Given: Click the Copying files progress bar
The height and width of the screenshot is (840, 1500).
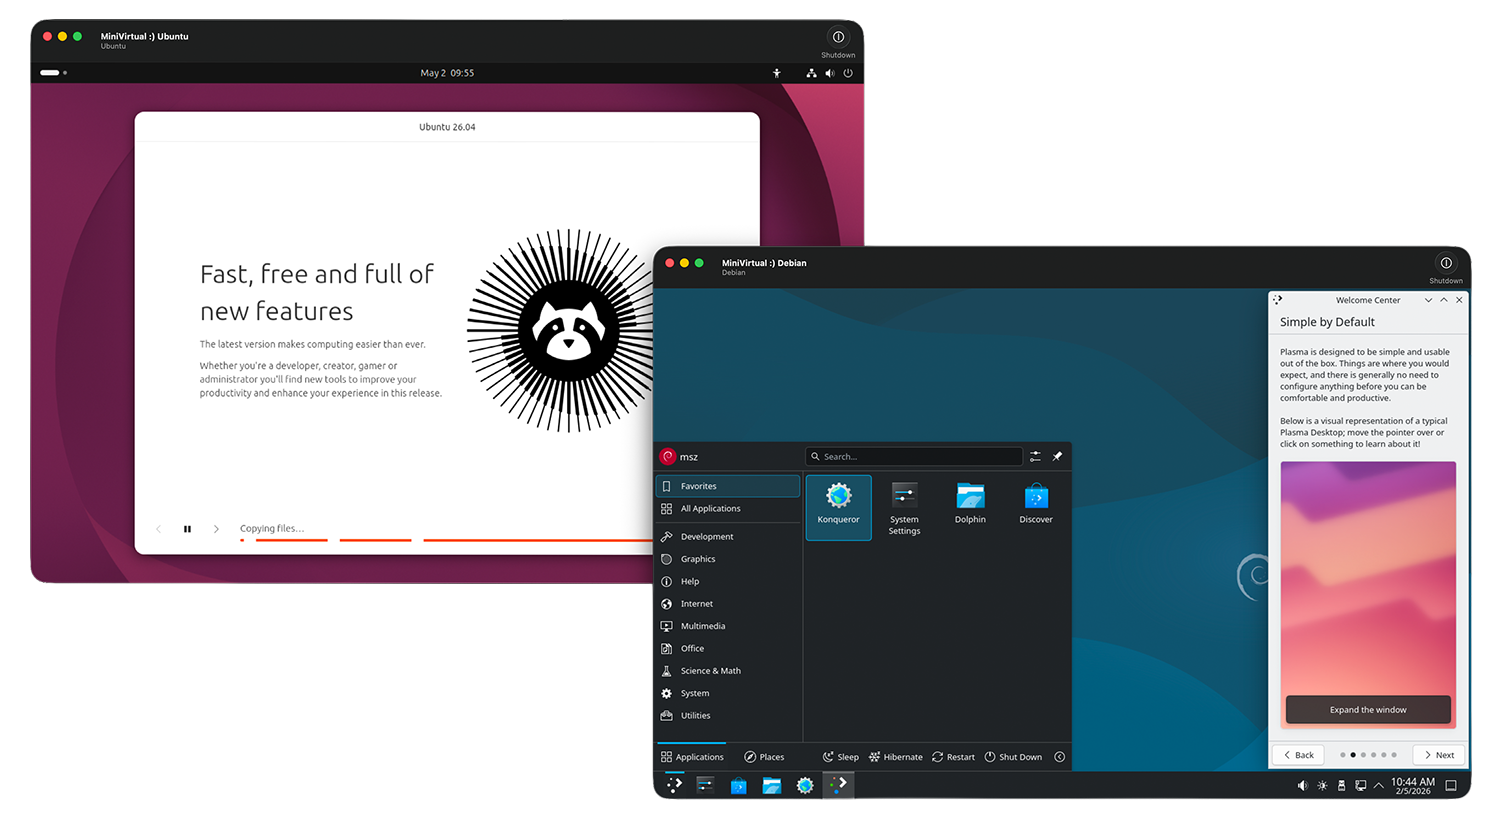Looking at the screenshot, I should tap(447, 540).
